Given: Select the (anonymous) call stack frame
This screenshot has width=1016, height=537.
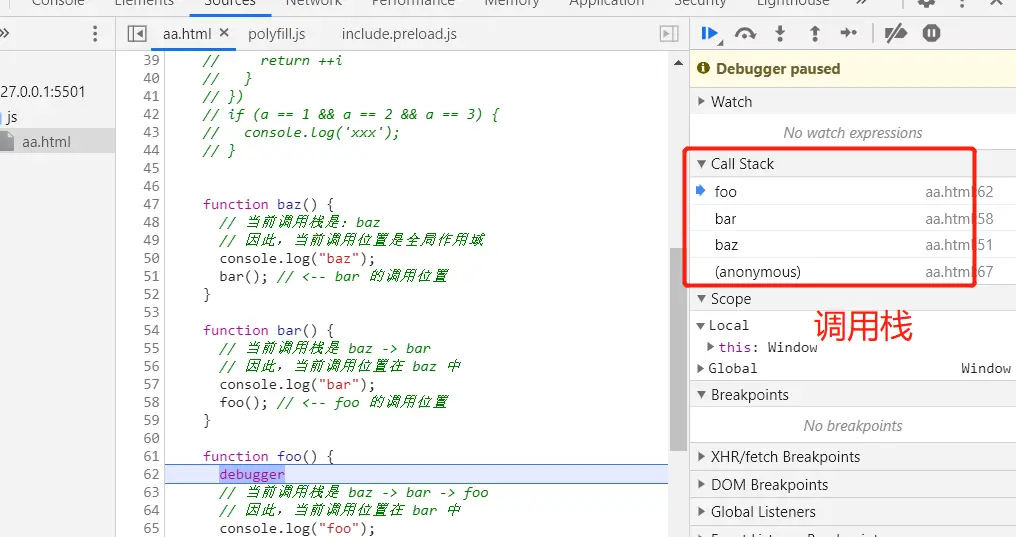Looking at the screenshot, I should tap(853, 271).
